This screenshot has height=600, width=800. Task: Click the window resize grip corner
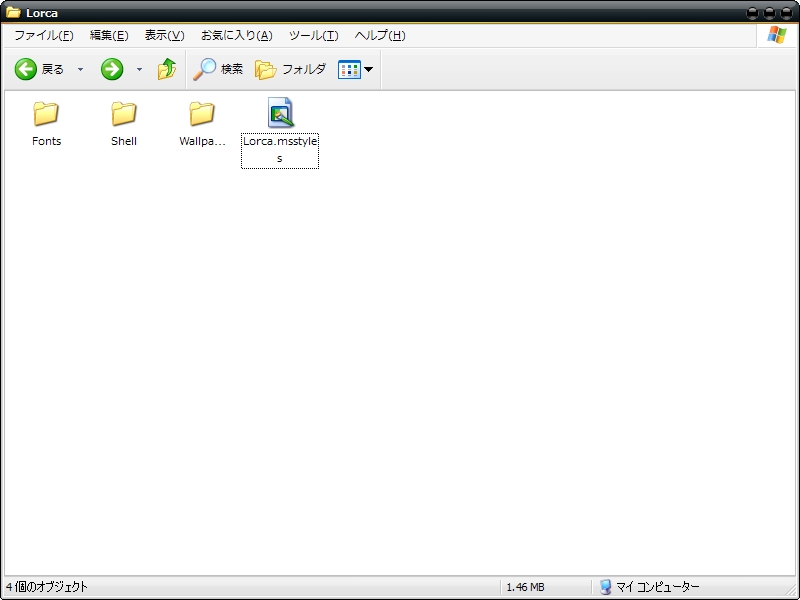click(790, 591)
